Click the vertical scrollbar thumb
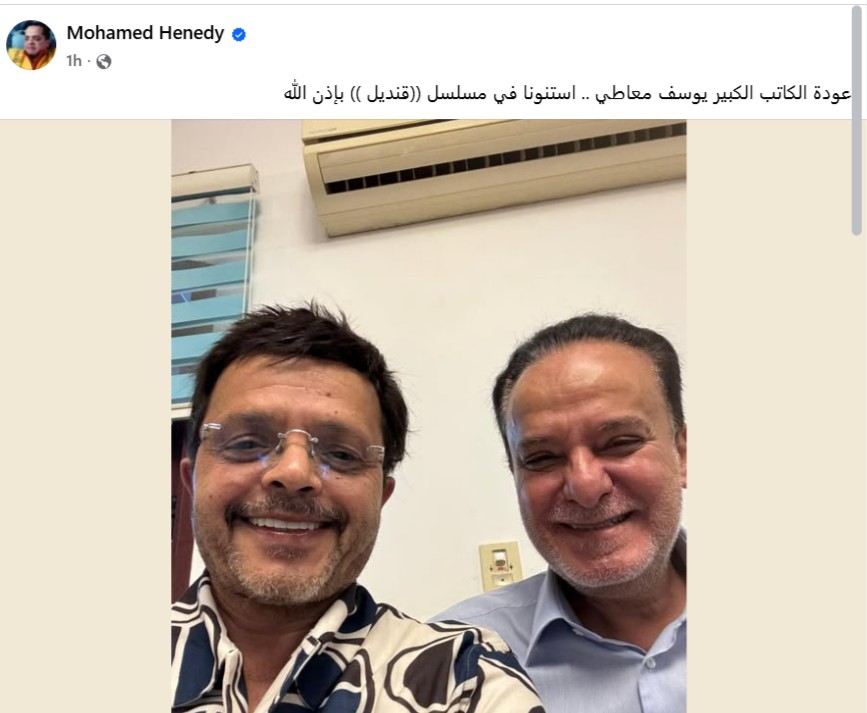 pos(857,120)
